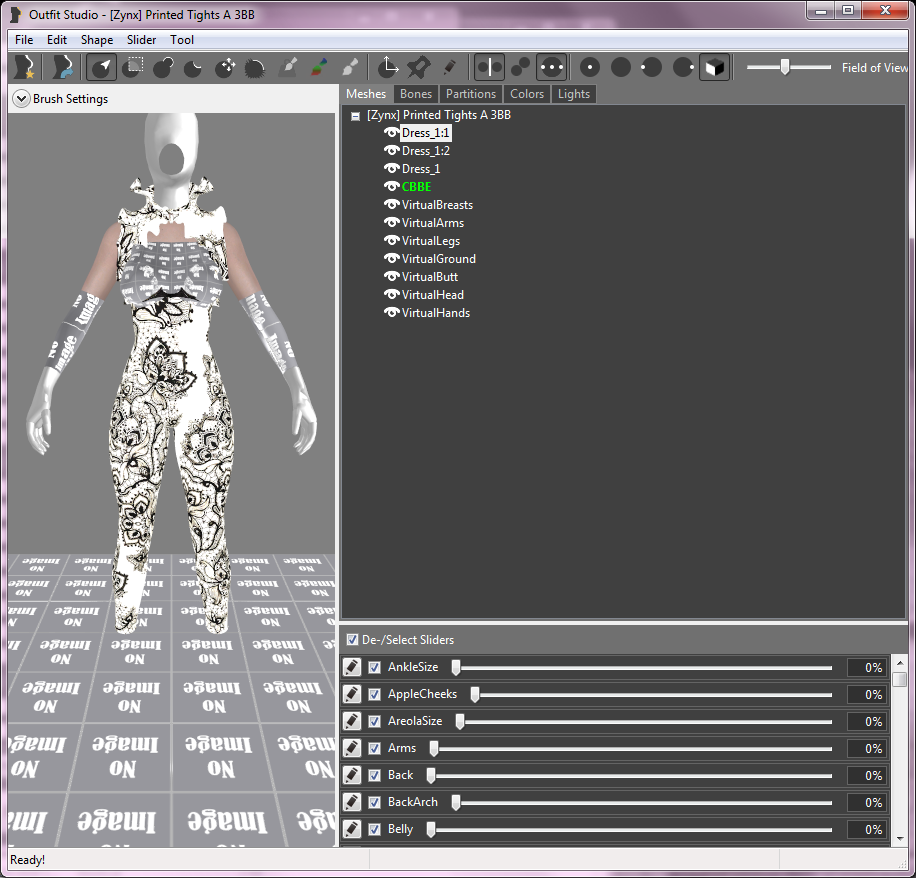Select the VirtualButt mesh
Image resolution: width=916 pixels, height=878 pixels.
(429, 277)
